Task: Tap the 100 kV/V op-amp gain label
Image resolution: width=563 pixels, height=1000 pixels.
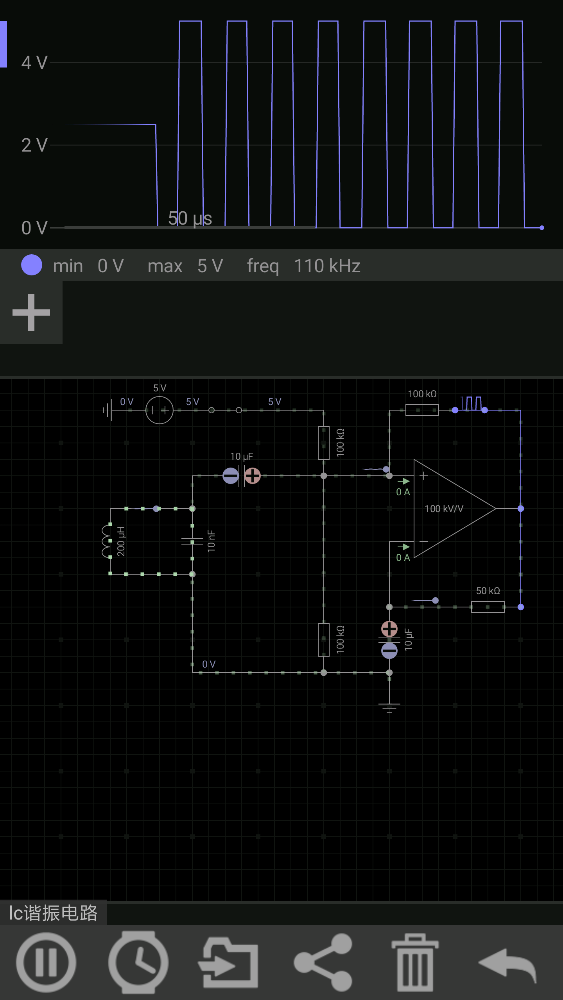Action: [x=444, y=508]
